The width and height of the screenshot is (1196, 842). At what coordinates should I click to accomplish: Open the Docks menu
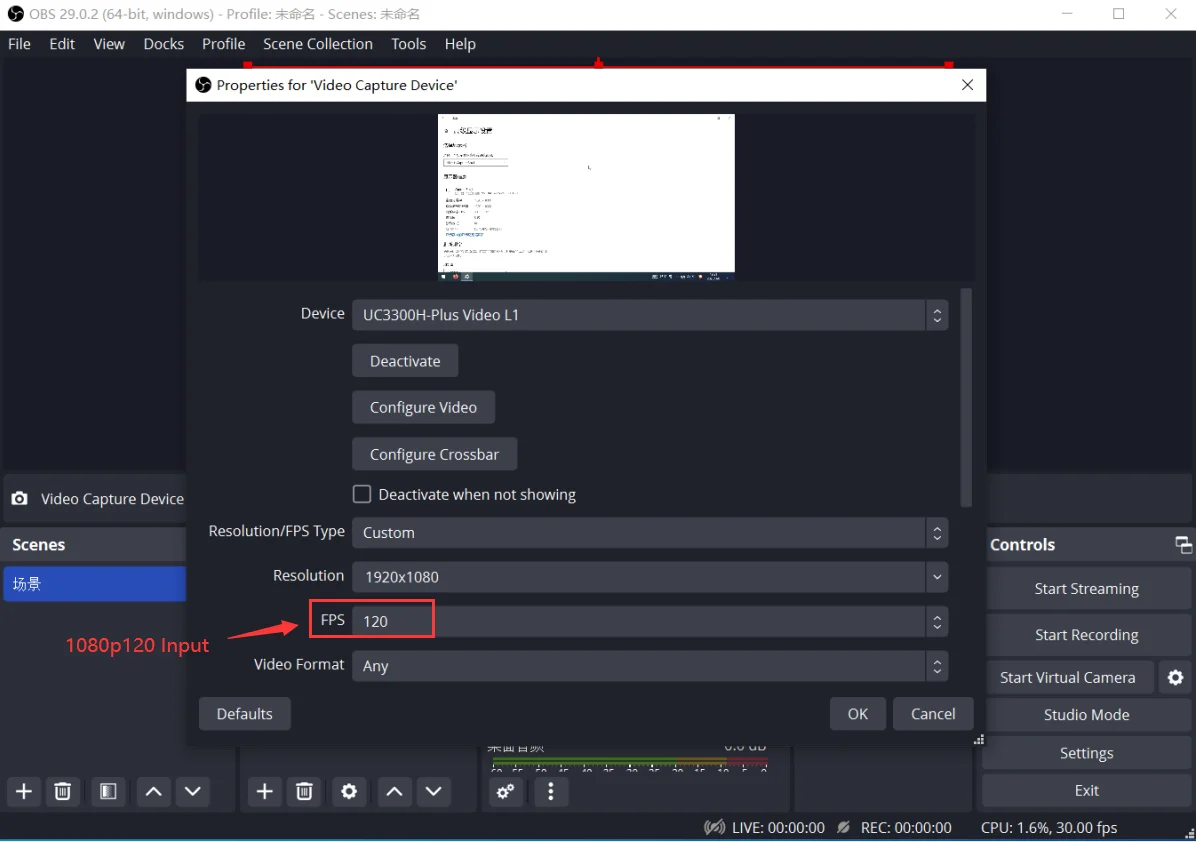click(x=163, y=43)
